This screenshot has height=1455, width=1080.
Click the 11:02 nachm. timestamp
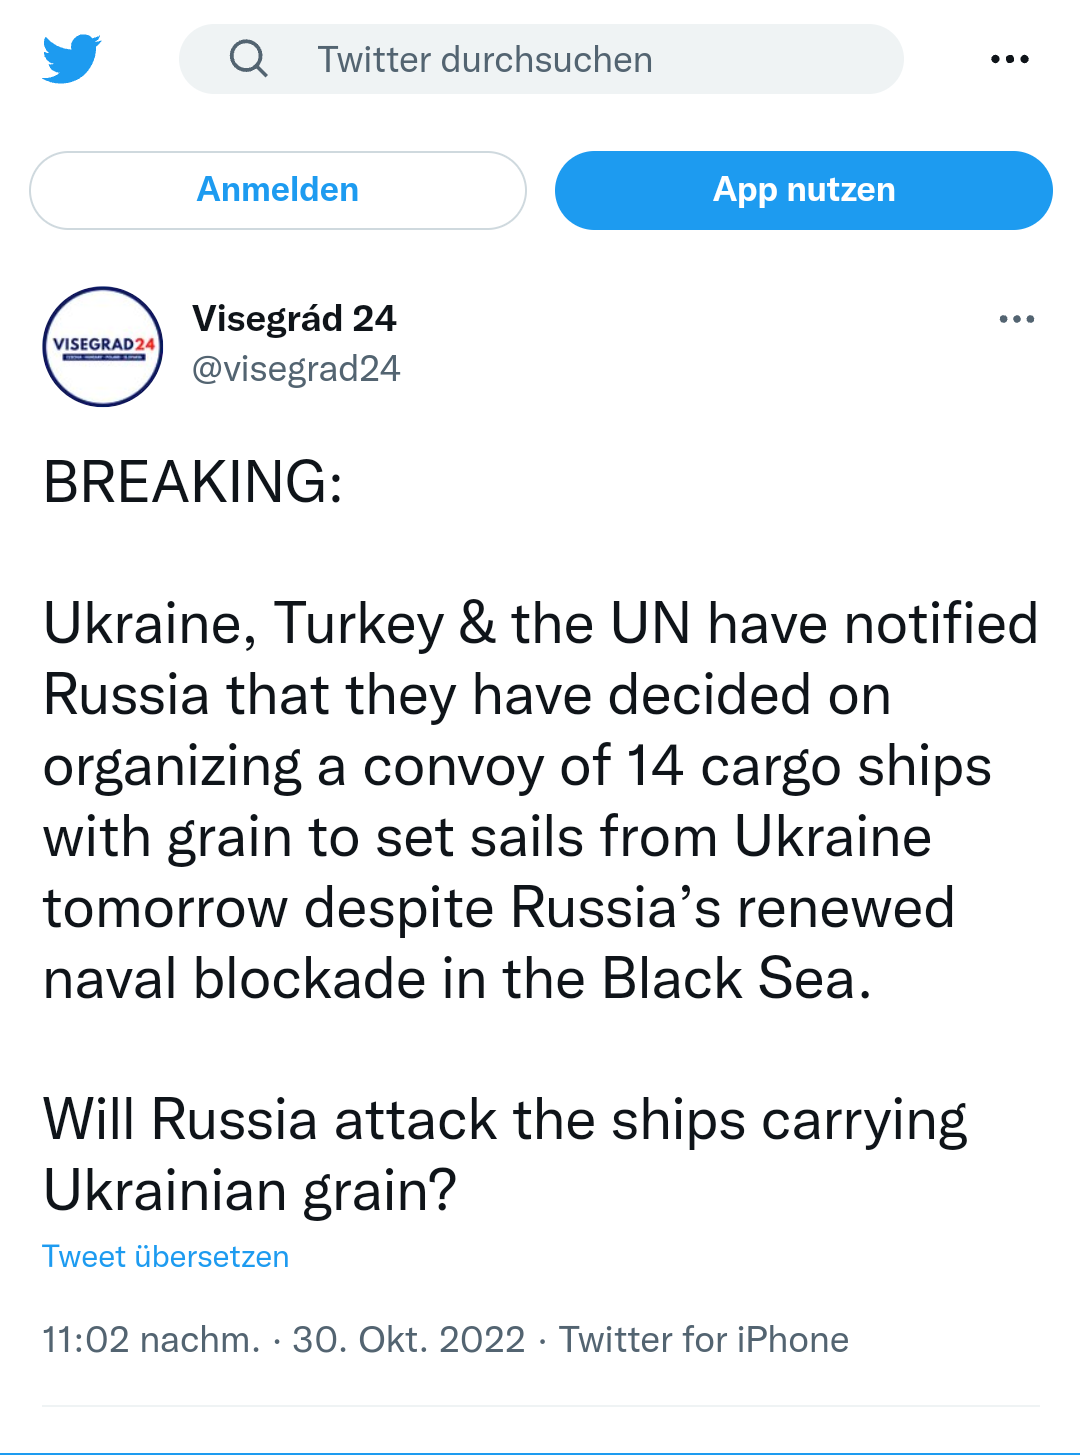point(151,1340)
